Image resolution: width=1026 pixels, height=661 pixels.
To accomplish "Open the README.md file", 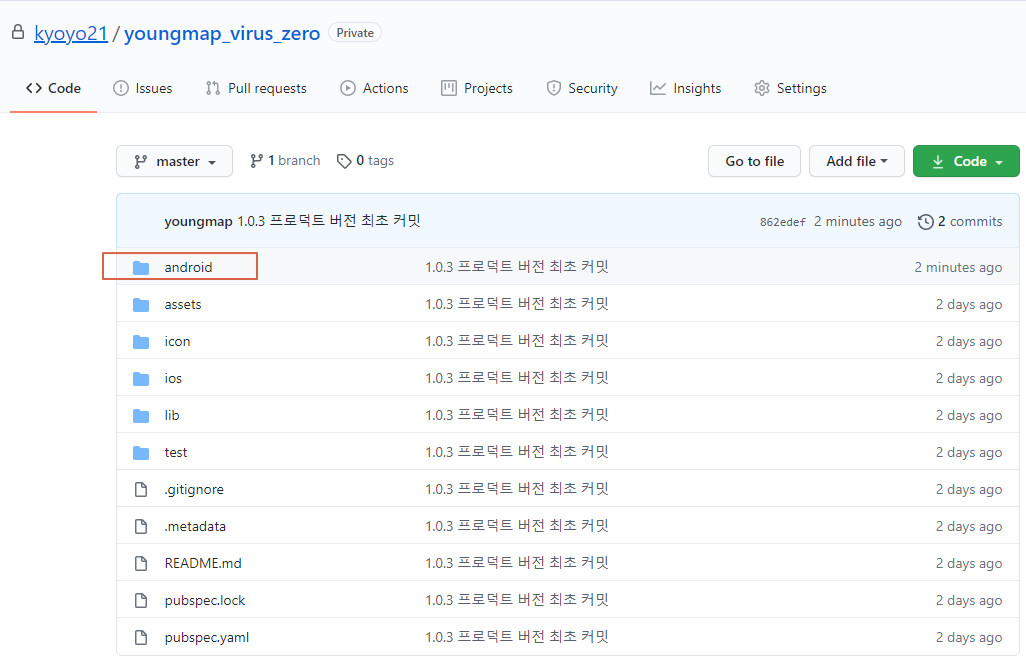I will [203, 563].
